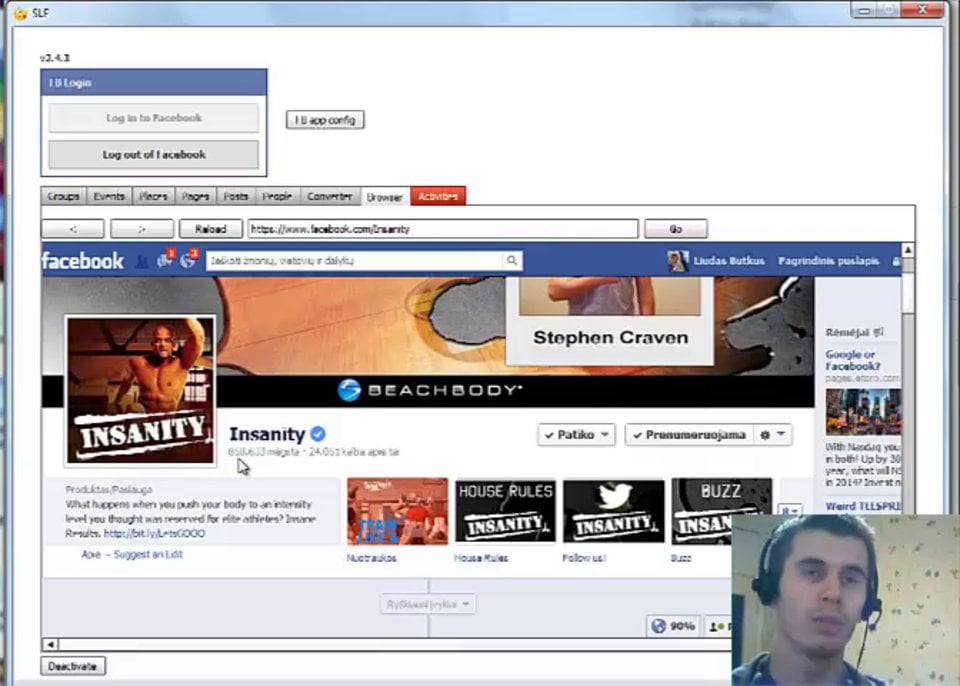Switch to the Pages tab
This screenshot has width=960, height=686.
coord(195,197)
